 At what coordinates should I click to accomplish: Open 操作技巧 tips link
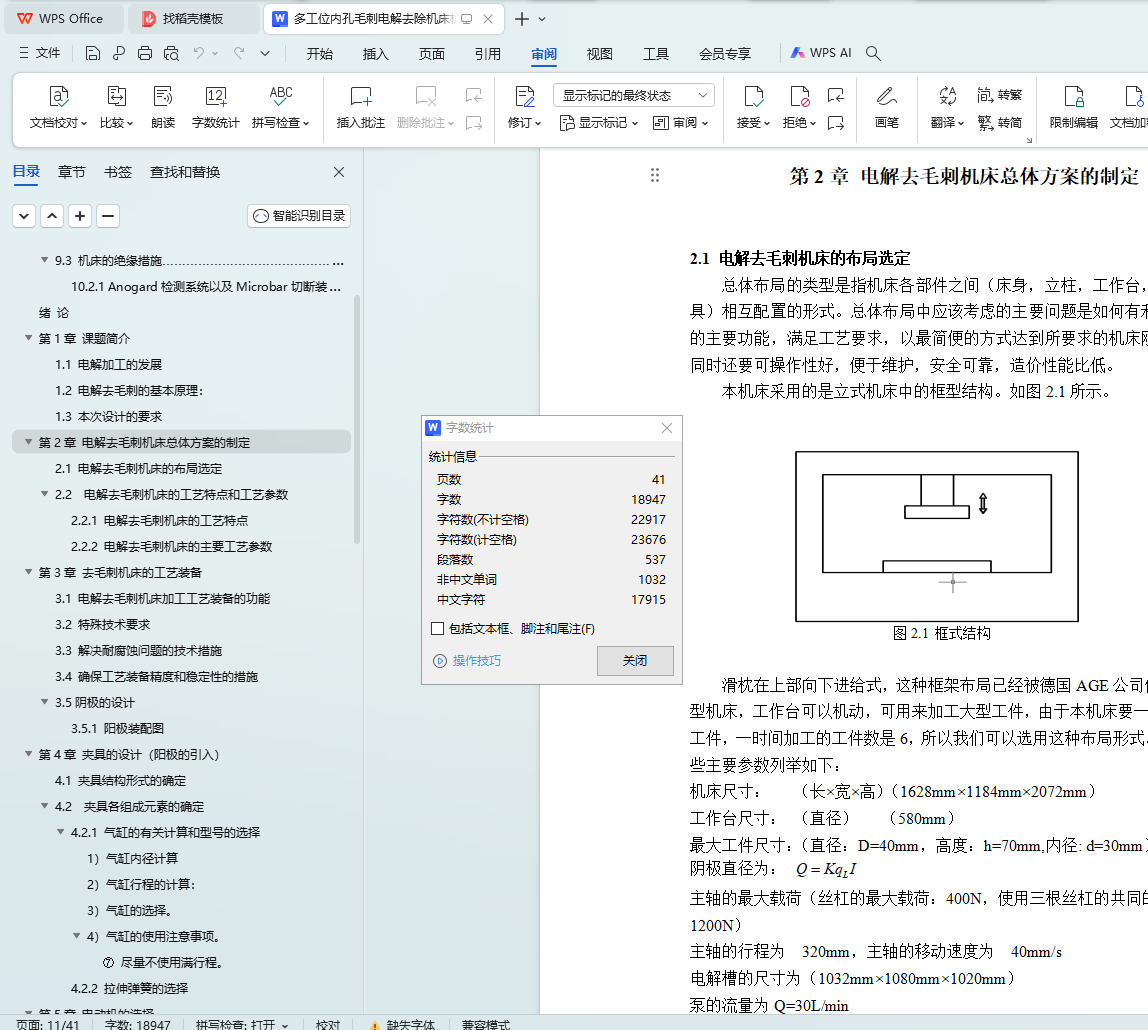tap(468, 660)
